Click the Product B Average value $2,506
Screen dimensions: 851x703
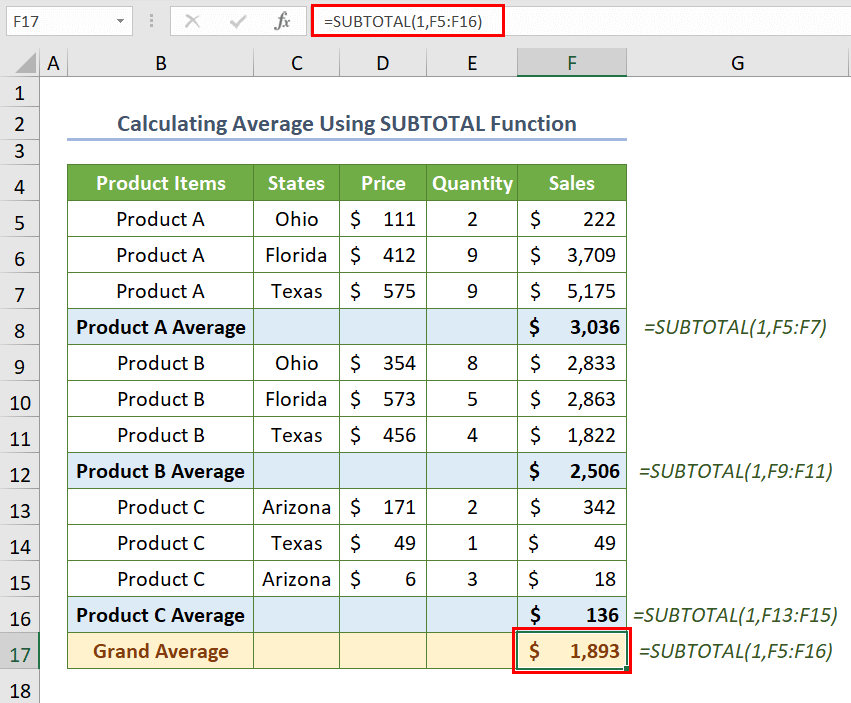[x=572, y=471]
